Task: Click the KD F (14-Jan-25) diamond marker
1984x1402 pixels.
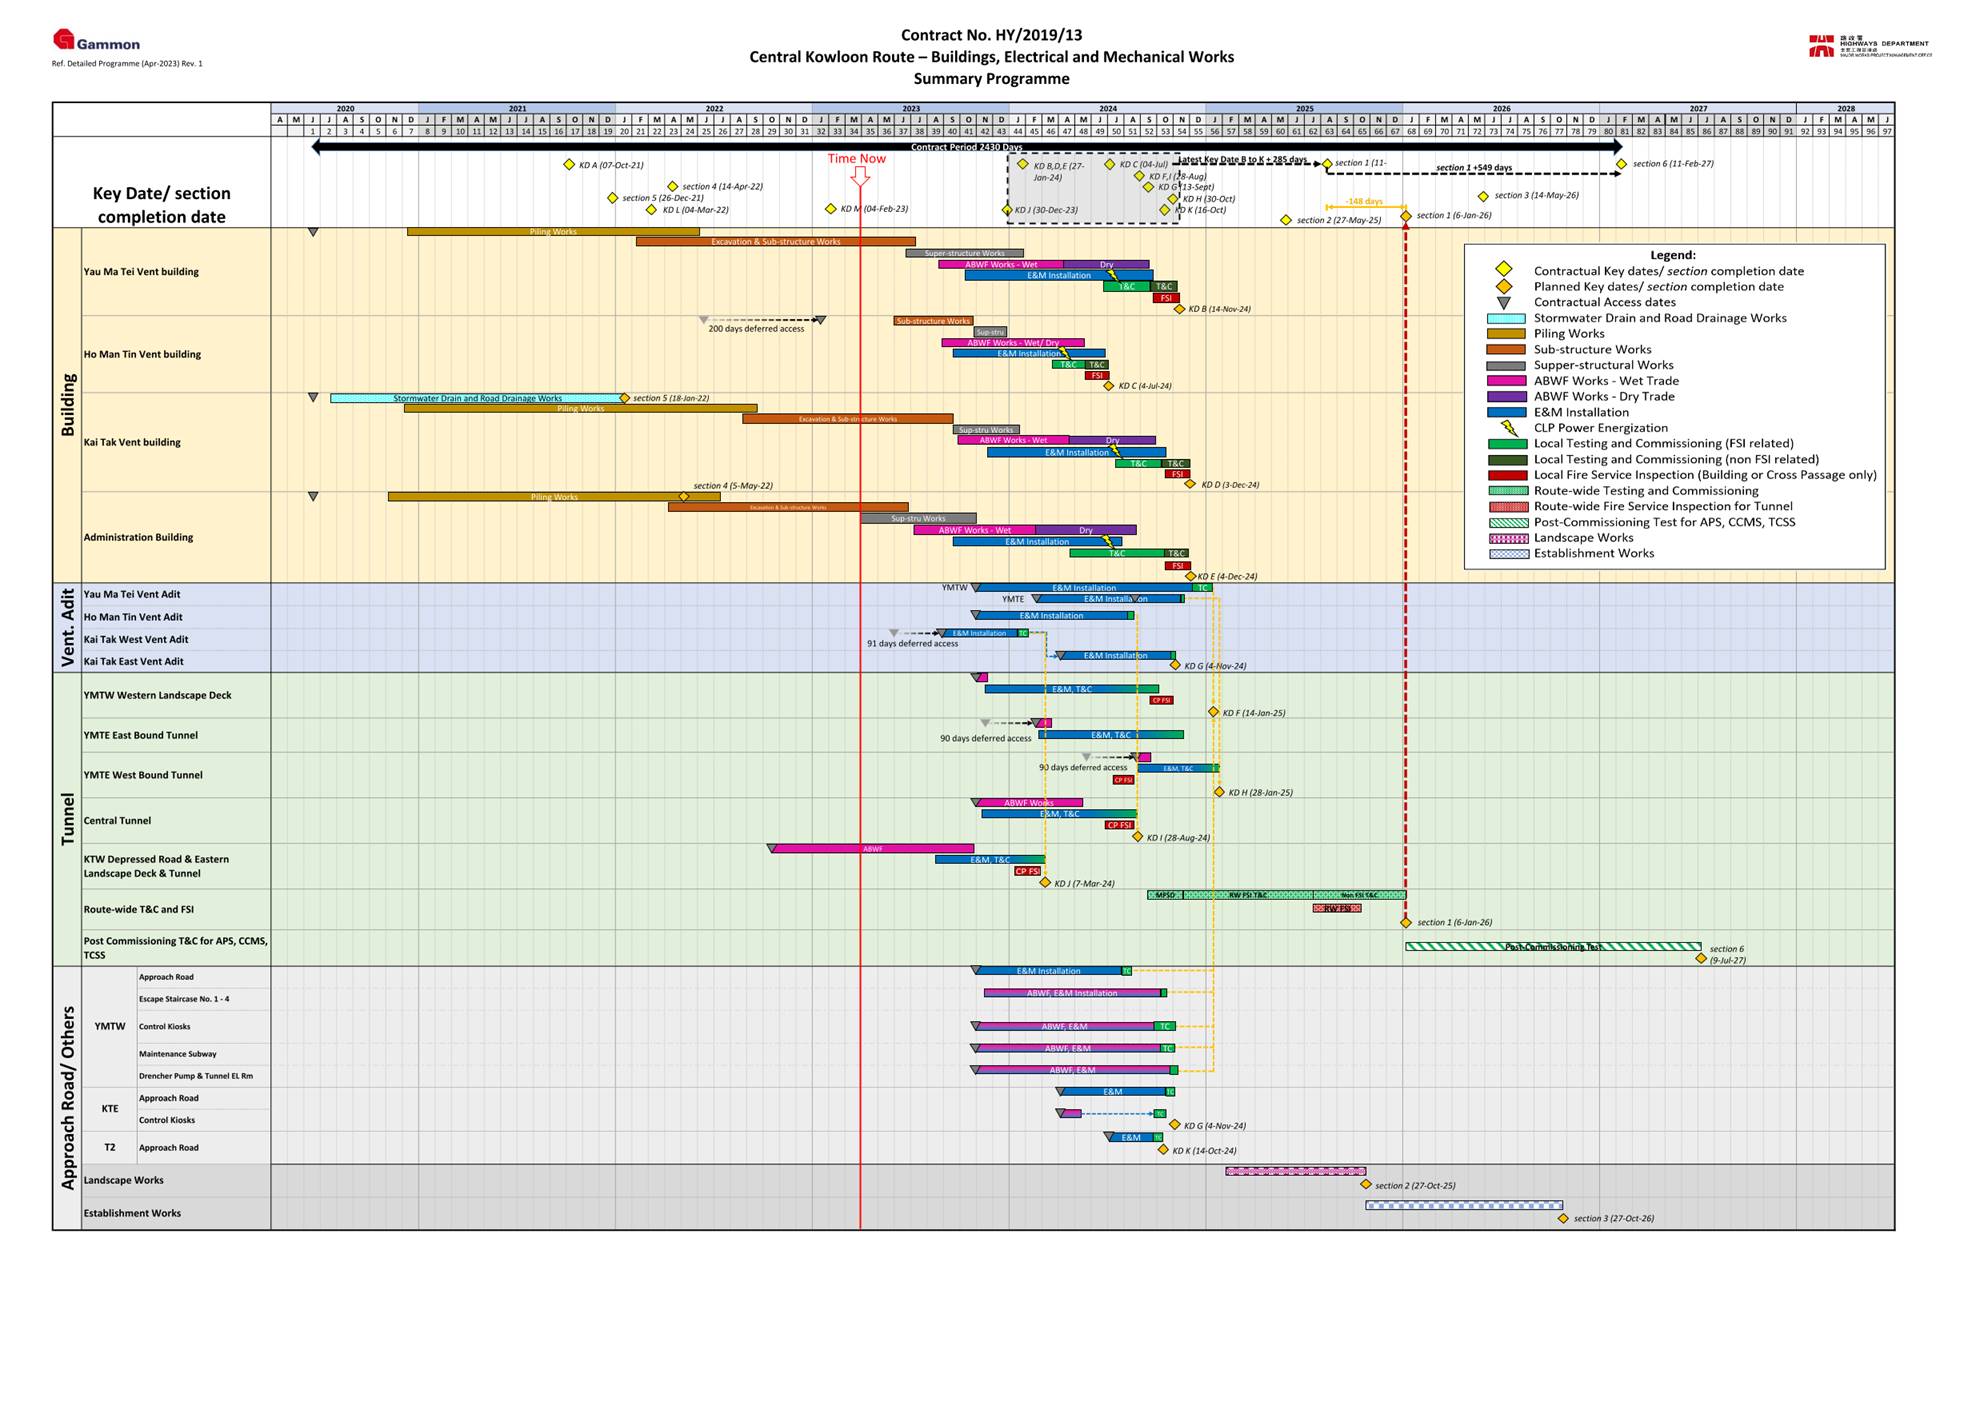Action: click(x=1213, y=712)
